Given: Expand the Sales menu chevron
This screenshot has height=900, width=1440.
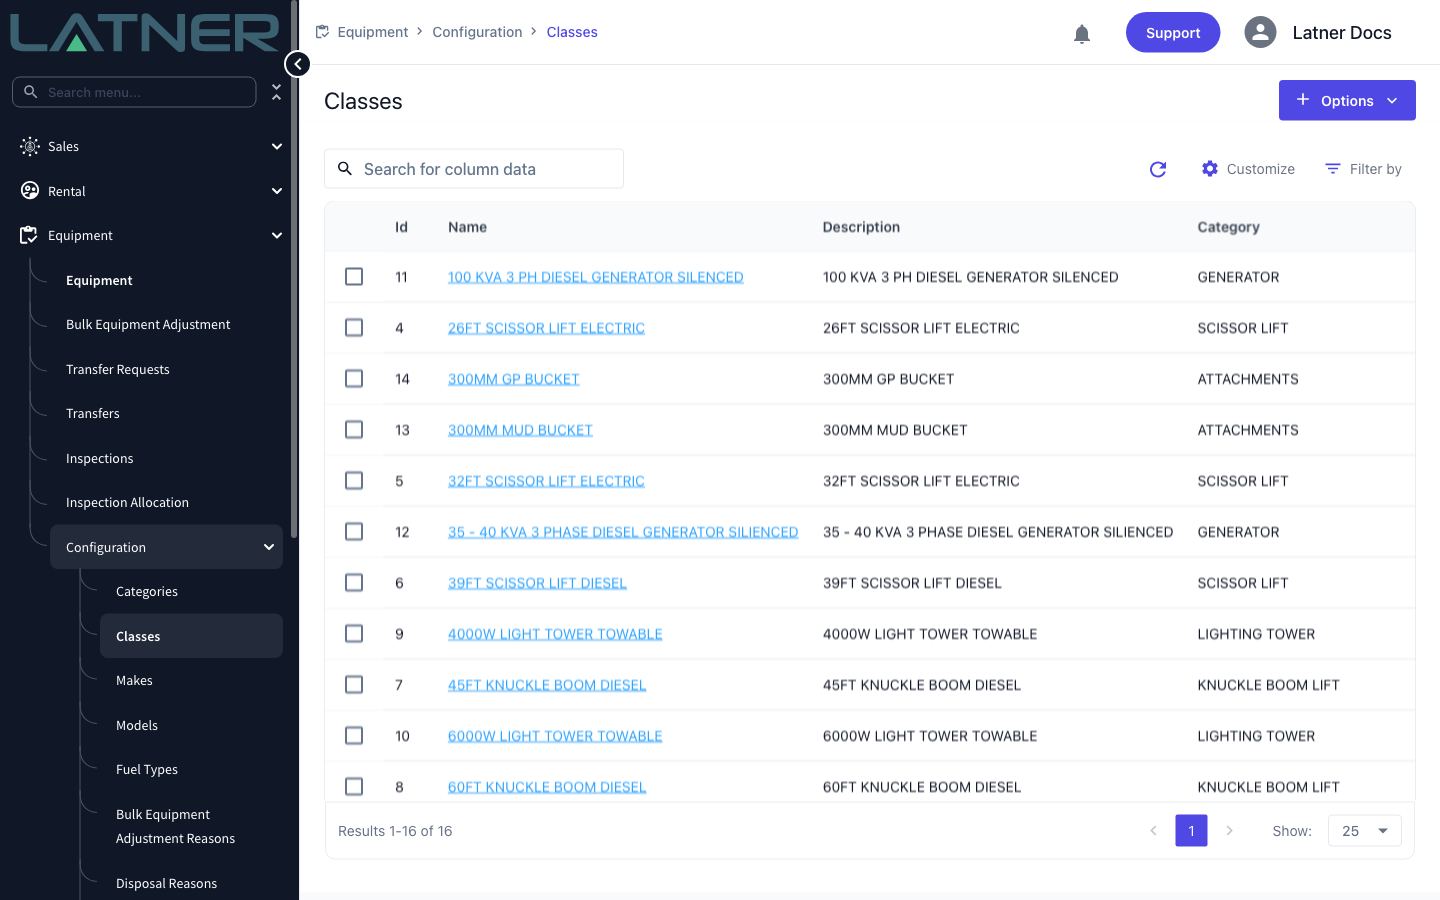Looking at the screenshot, I should pyautogui.click(x=277, y=146).
